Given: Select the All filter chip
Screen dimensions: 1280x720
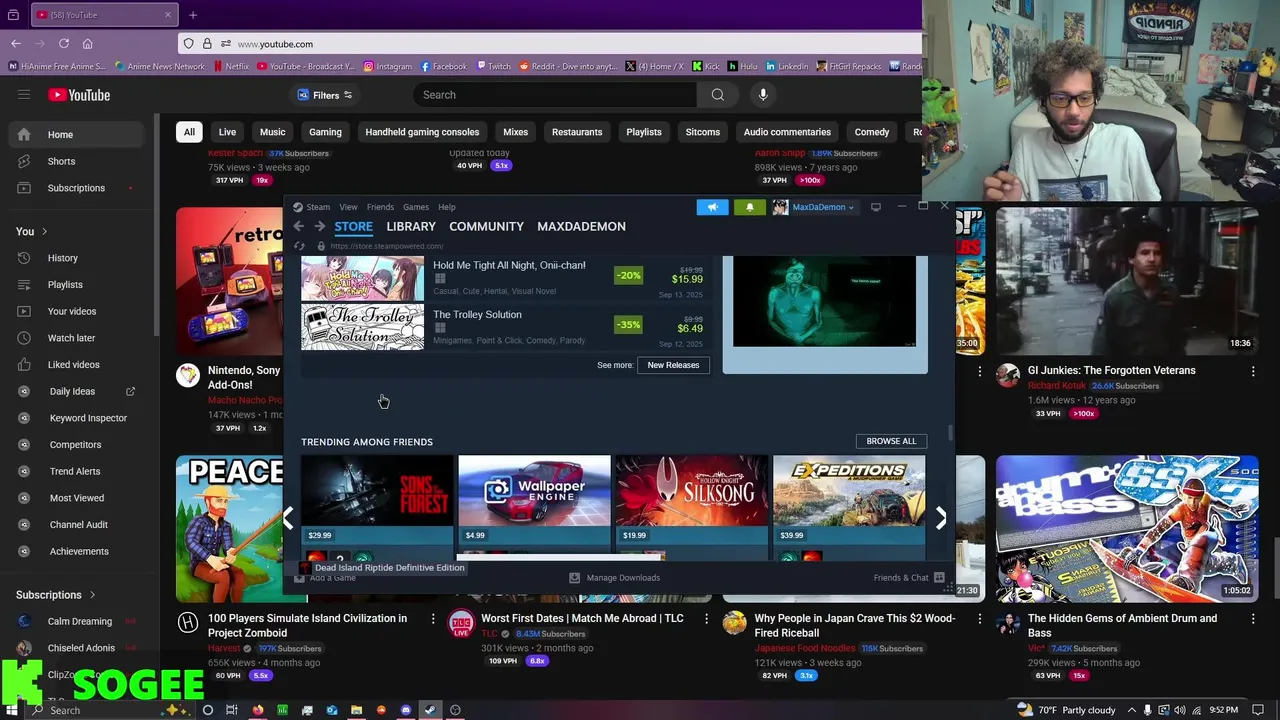Looking at the screenshot, I should click(x=189, y=132).
